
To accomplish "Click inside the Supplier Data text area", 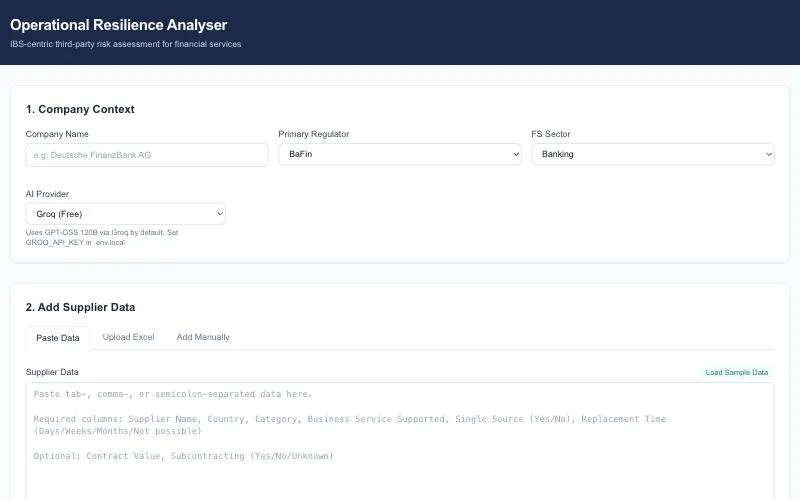I will point(399,441).
